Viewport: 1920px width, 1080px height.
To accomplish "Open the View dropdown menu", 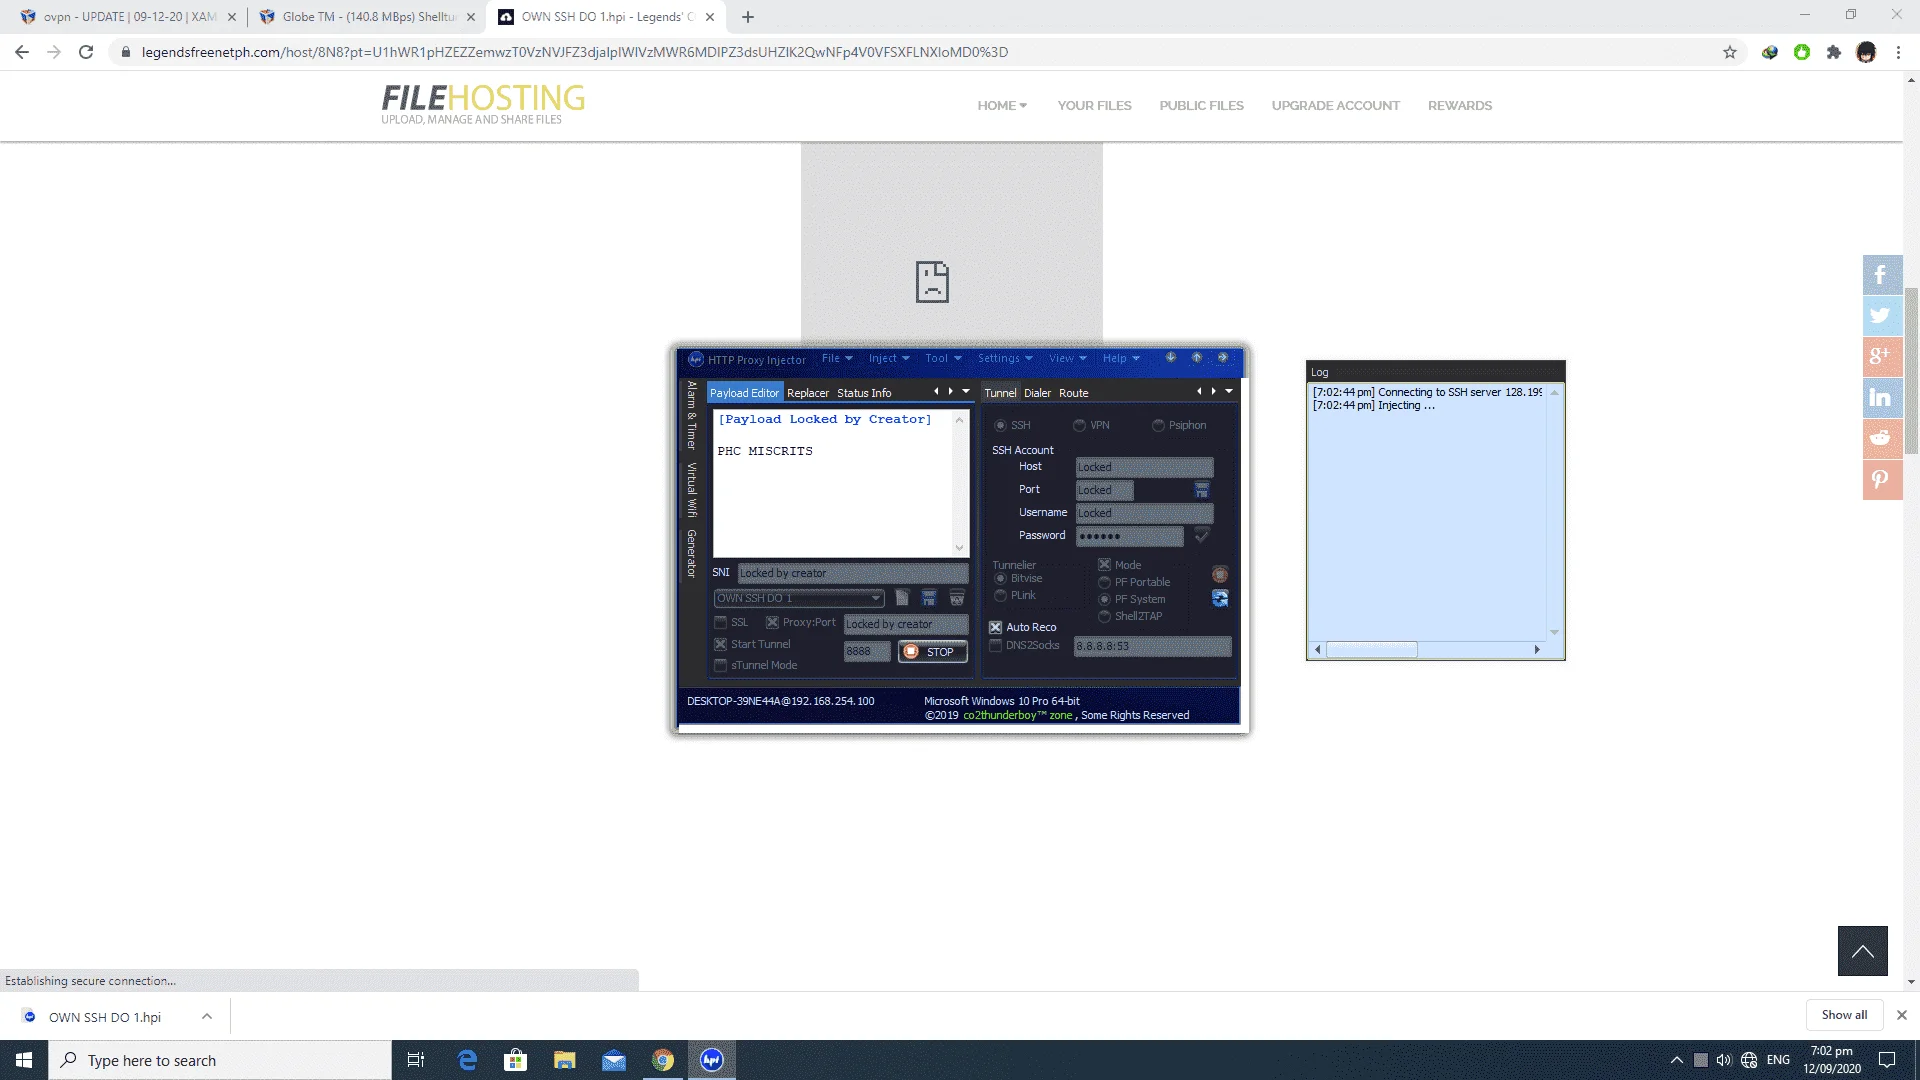I will pos(1067,358).
